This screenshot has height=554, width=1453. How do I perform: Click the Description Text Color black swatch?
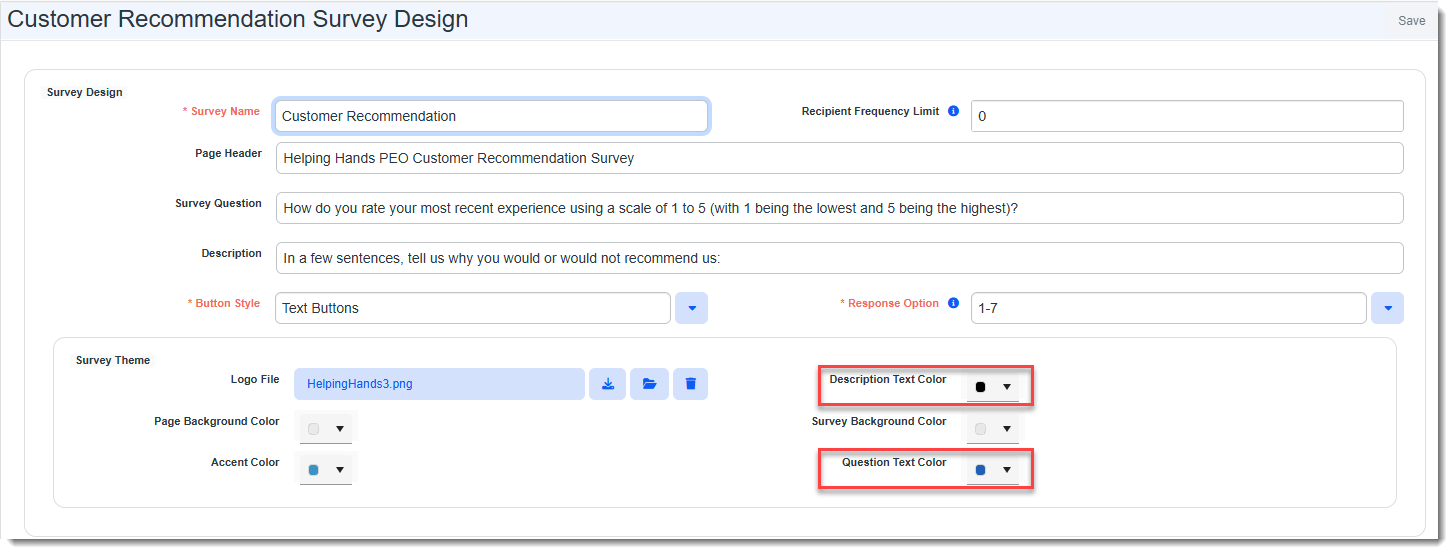click(980, 387)
